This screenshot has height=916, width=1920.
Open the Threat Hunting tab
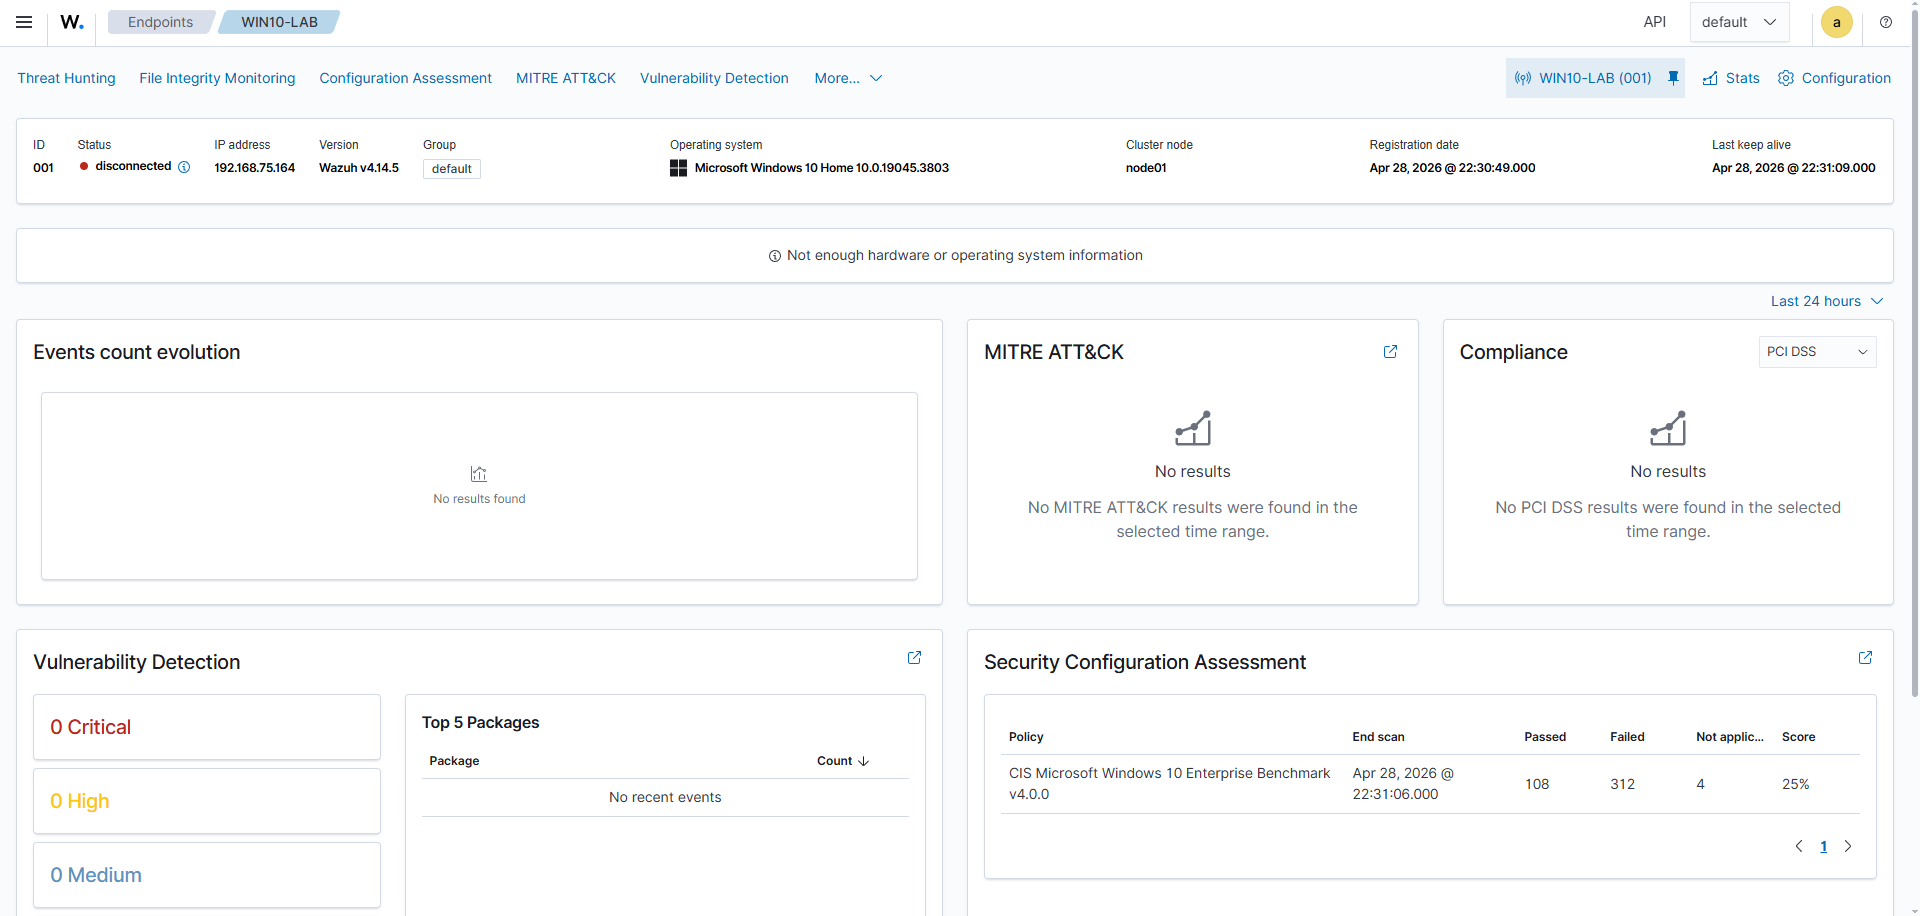coord(66,78)
